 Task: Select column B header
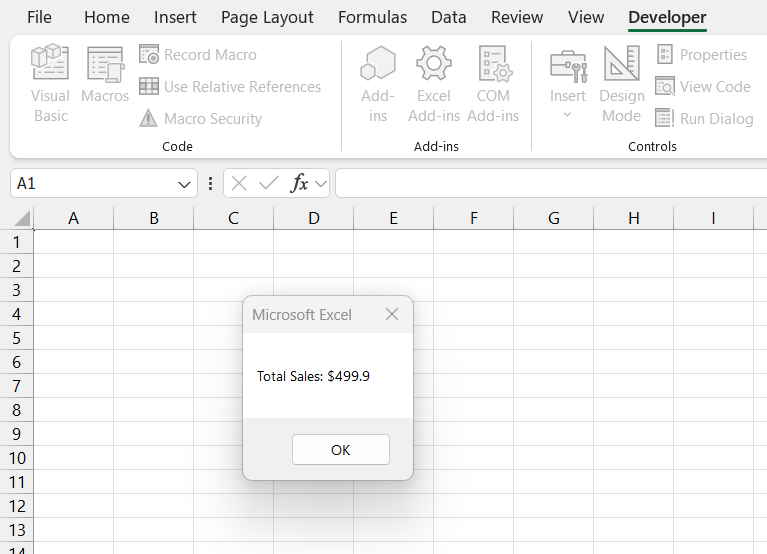pos(154,218)
